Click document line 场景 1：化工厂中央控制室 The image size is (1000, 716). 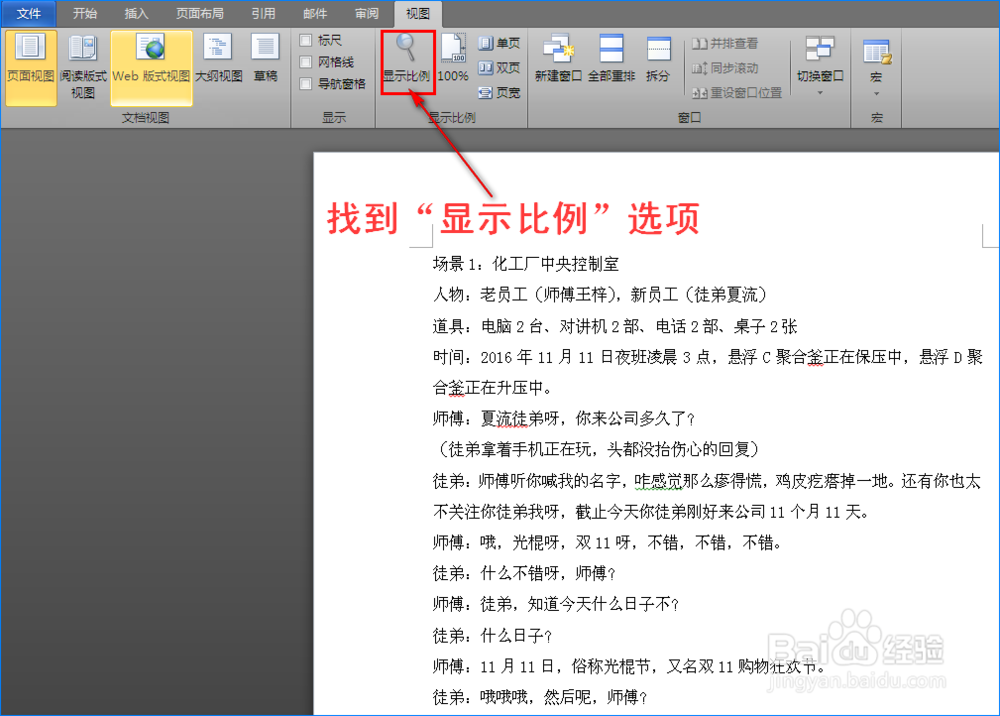point(526,264)
